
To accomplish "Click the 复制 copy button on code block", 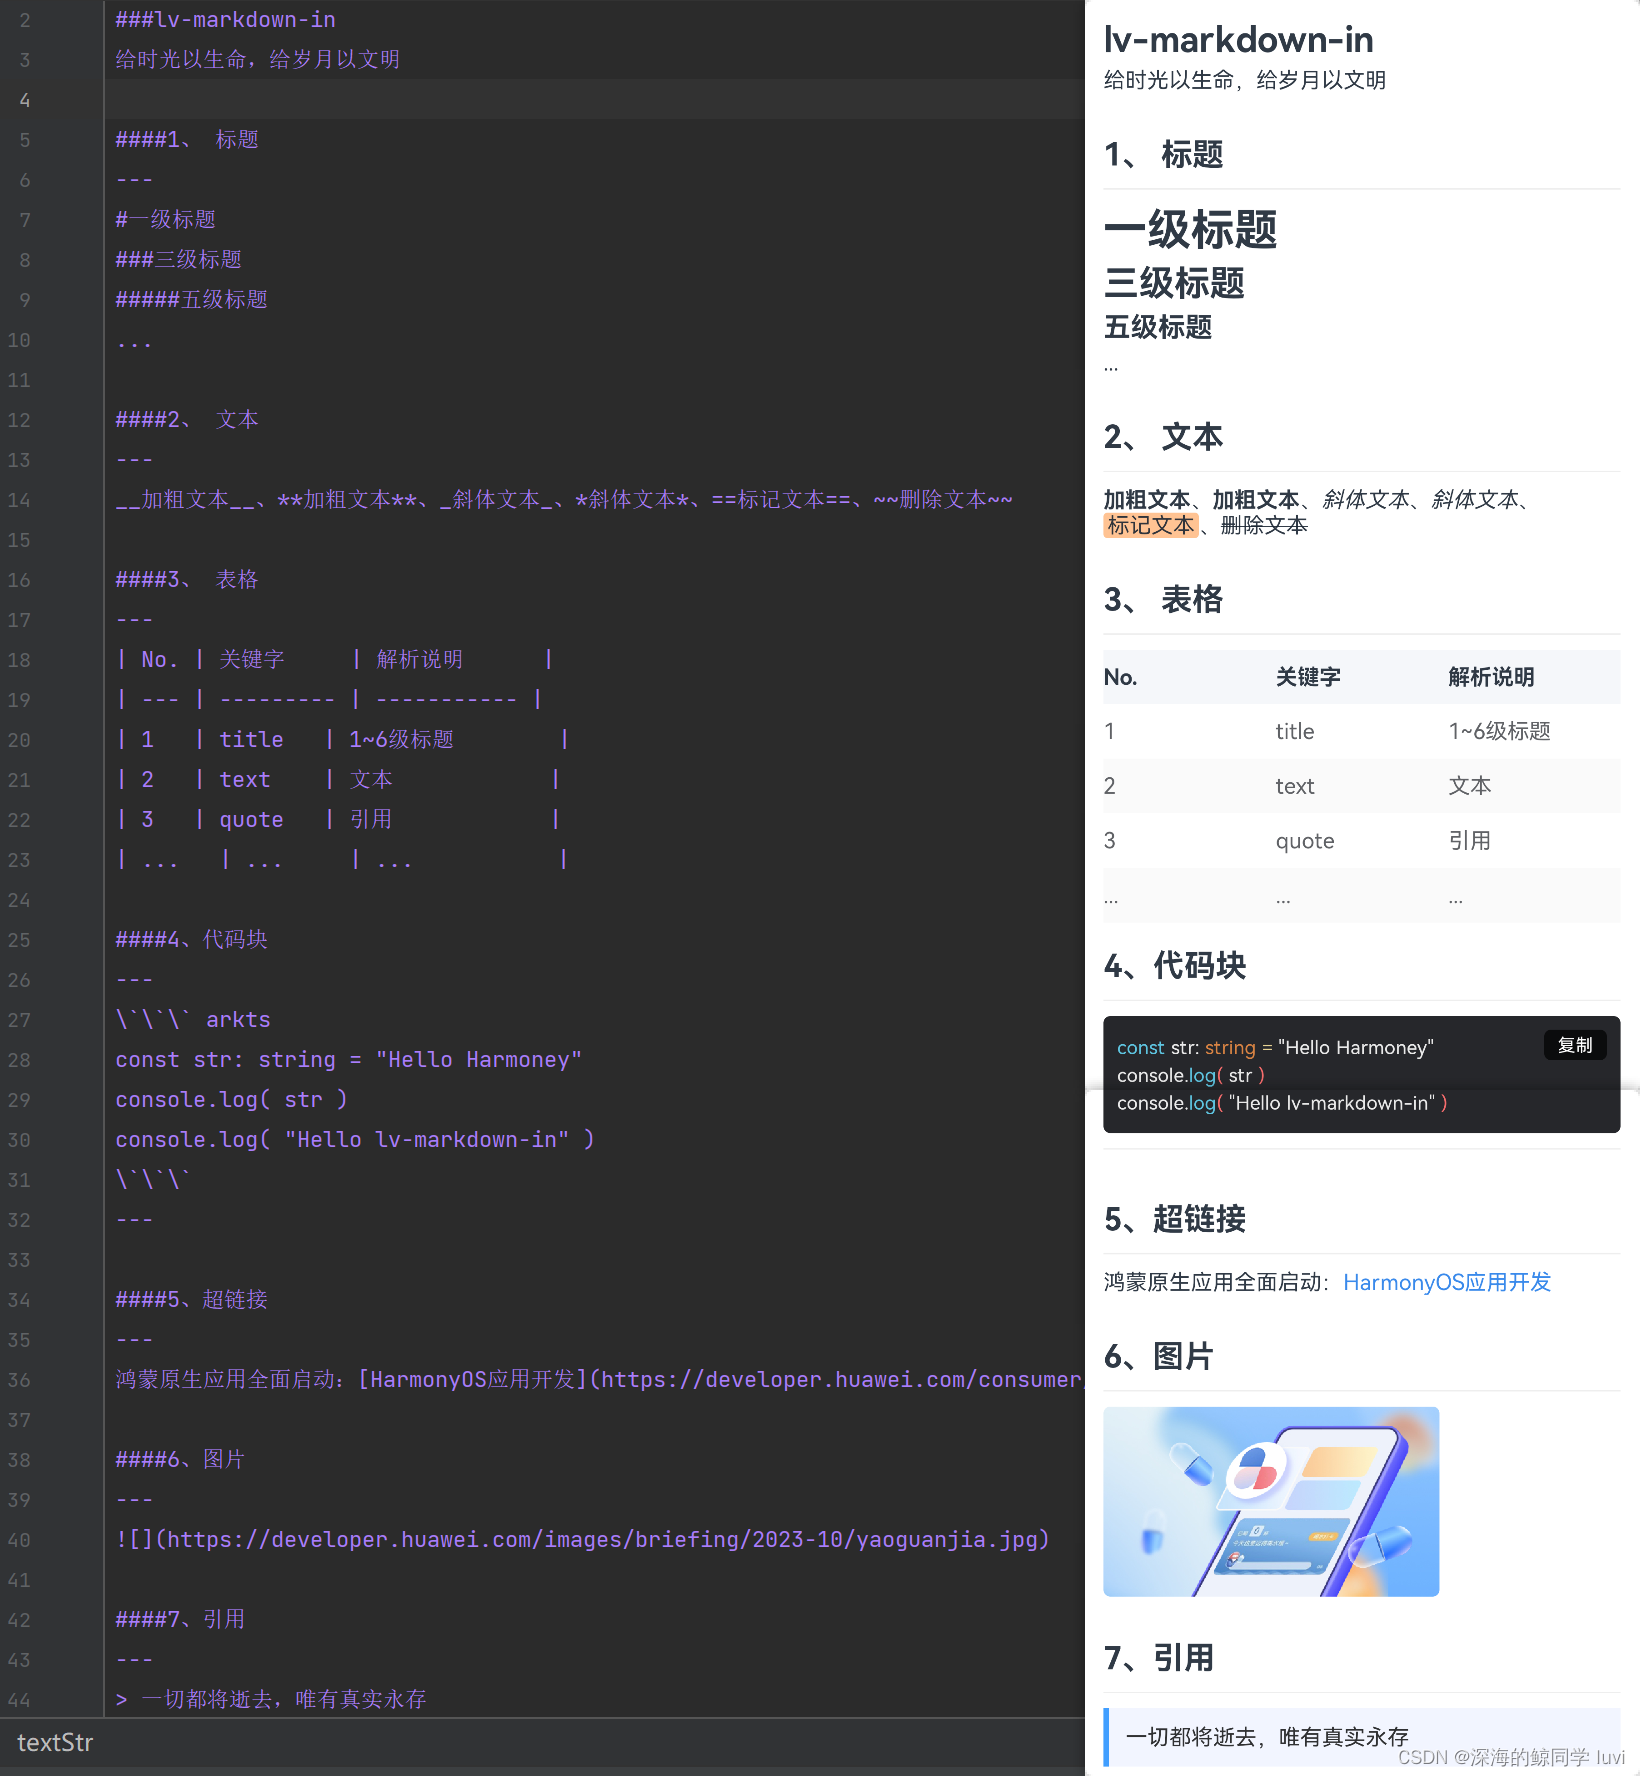I will click(1575, 1045).
